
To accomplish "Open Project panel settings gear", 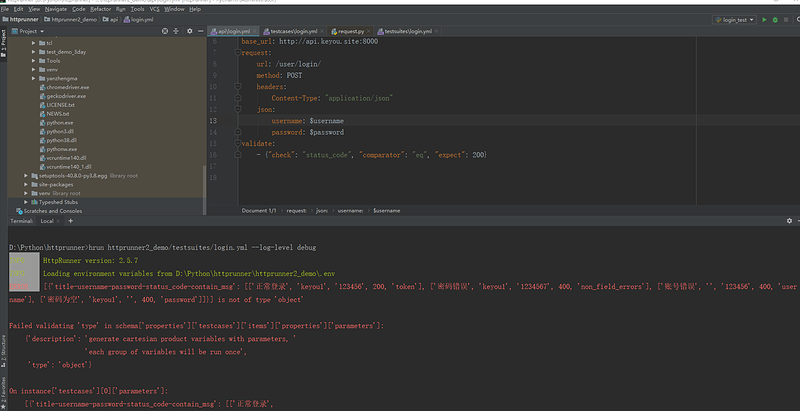I will [190, 31].
